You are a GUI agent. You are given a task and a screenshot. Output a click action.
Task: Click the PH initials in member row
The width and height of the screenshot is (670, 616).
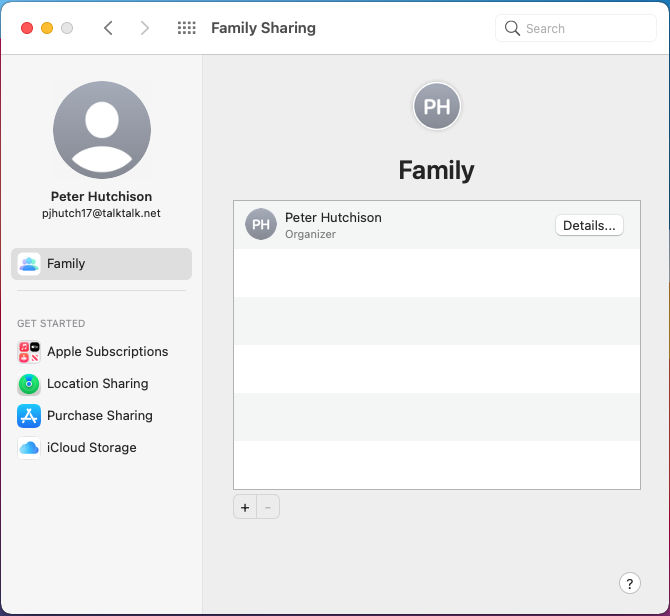click(261, 225)
